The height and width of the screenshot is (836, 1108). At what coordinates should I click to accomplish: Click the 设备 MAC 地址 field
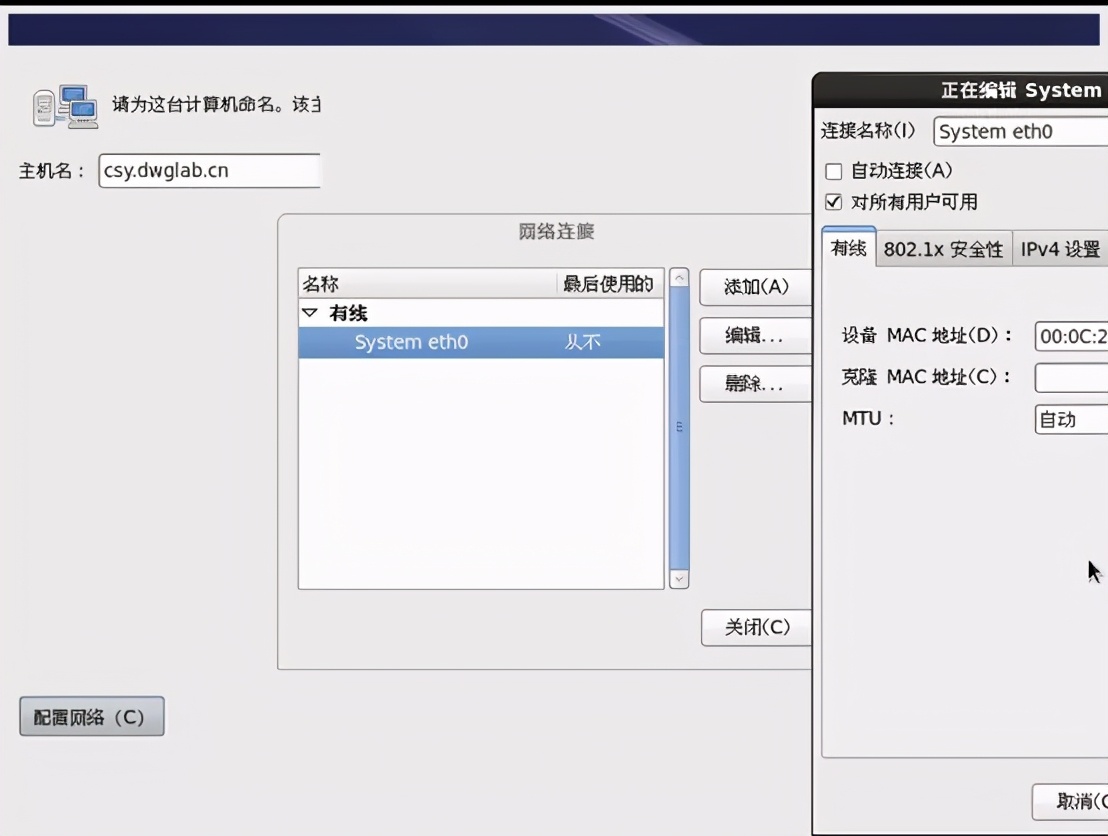[x=1071, y=336]
